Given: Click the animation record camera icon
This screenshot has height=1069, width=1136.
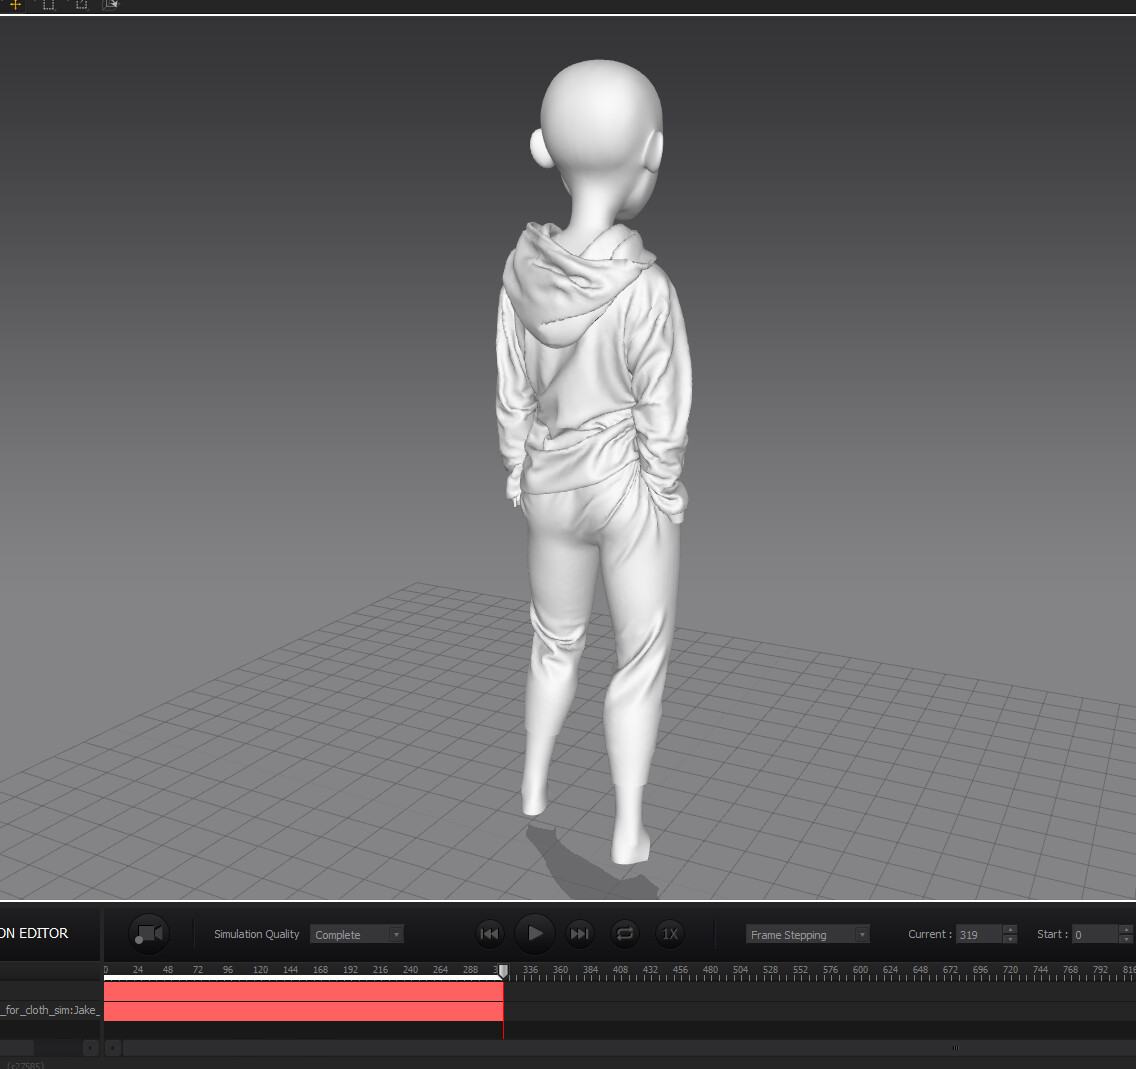Looking at the screenshot, I should tap(149, 934).
